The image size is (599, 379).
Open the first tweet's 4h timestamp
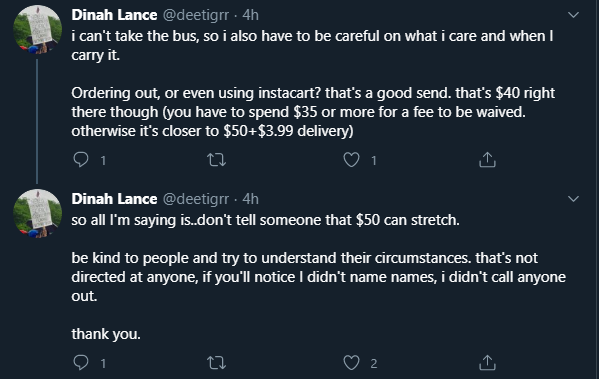click(x=251, y=15)
